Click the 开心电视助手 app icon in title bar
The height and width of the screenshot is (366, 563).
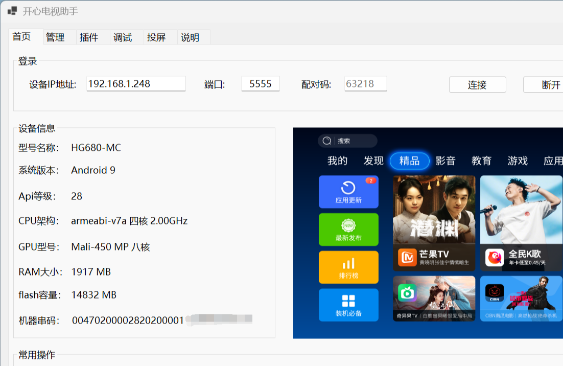[12, 11]
